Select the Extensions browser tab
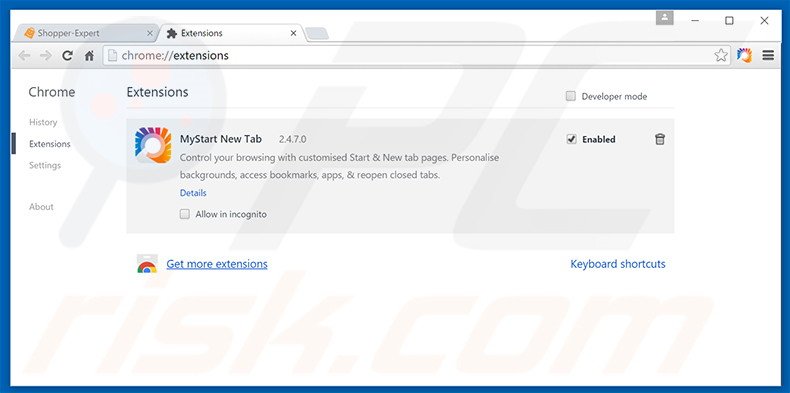 click(232, 33)
